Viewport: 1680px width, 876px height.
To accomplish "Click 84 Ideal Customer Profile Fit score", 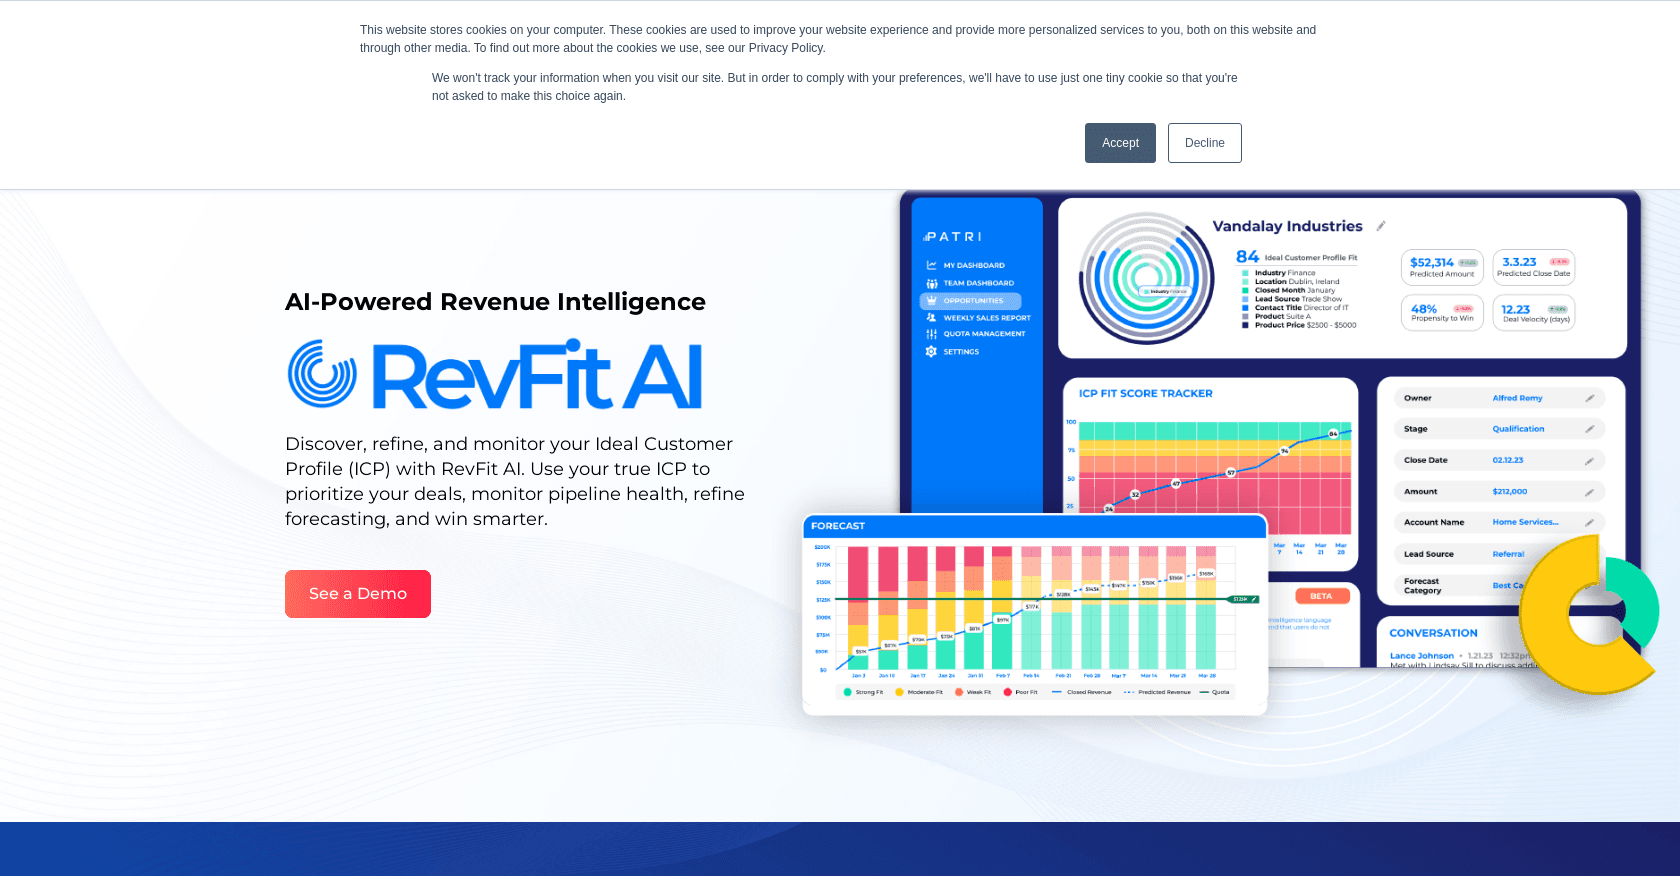I will (x=1297, y=257).
